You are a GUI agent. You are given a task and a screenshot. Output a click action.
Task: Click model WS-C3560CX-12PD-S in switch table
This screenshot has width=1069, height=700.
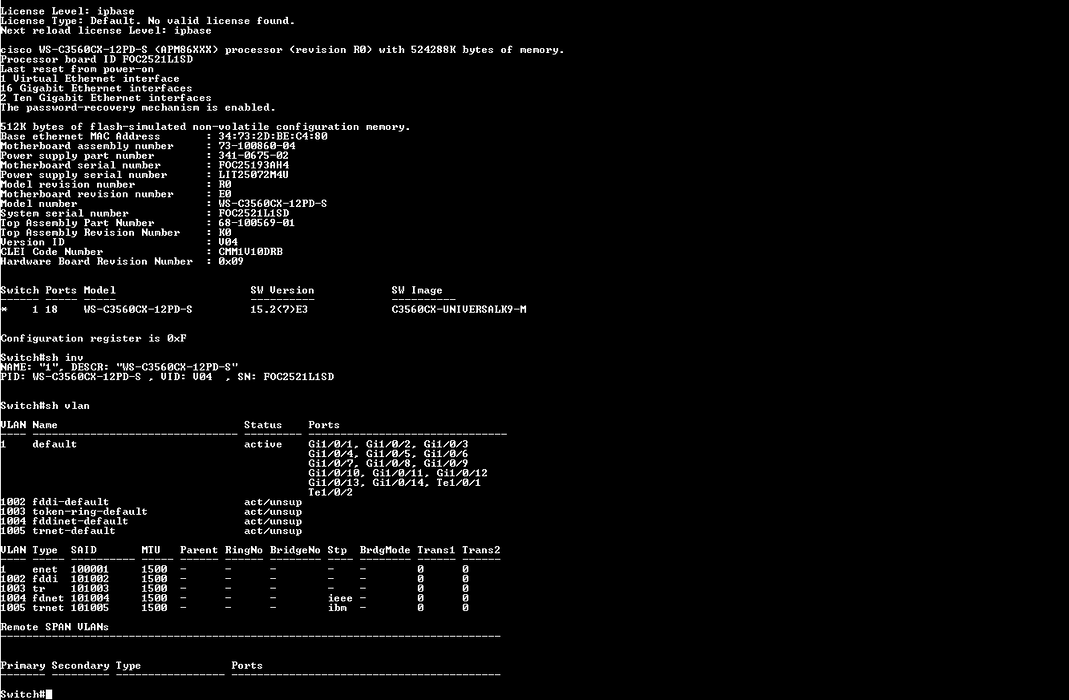pos(138,309)
